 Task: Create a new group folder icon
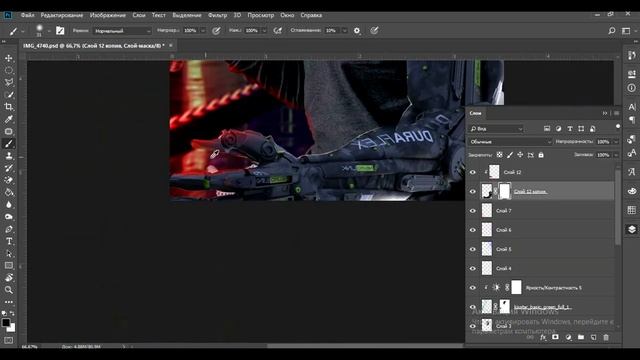click(x=581, y=337)
